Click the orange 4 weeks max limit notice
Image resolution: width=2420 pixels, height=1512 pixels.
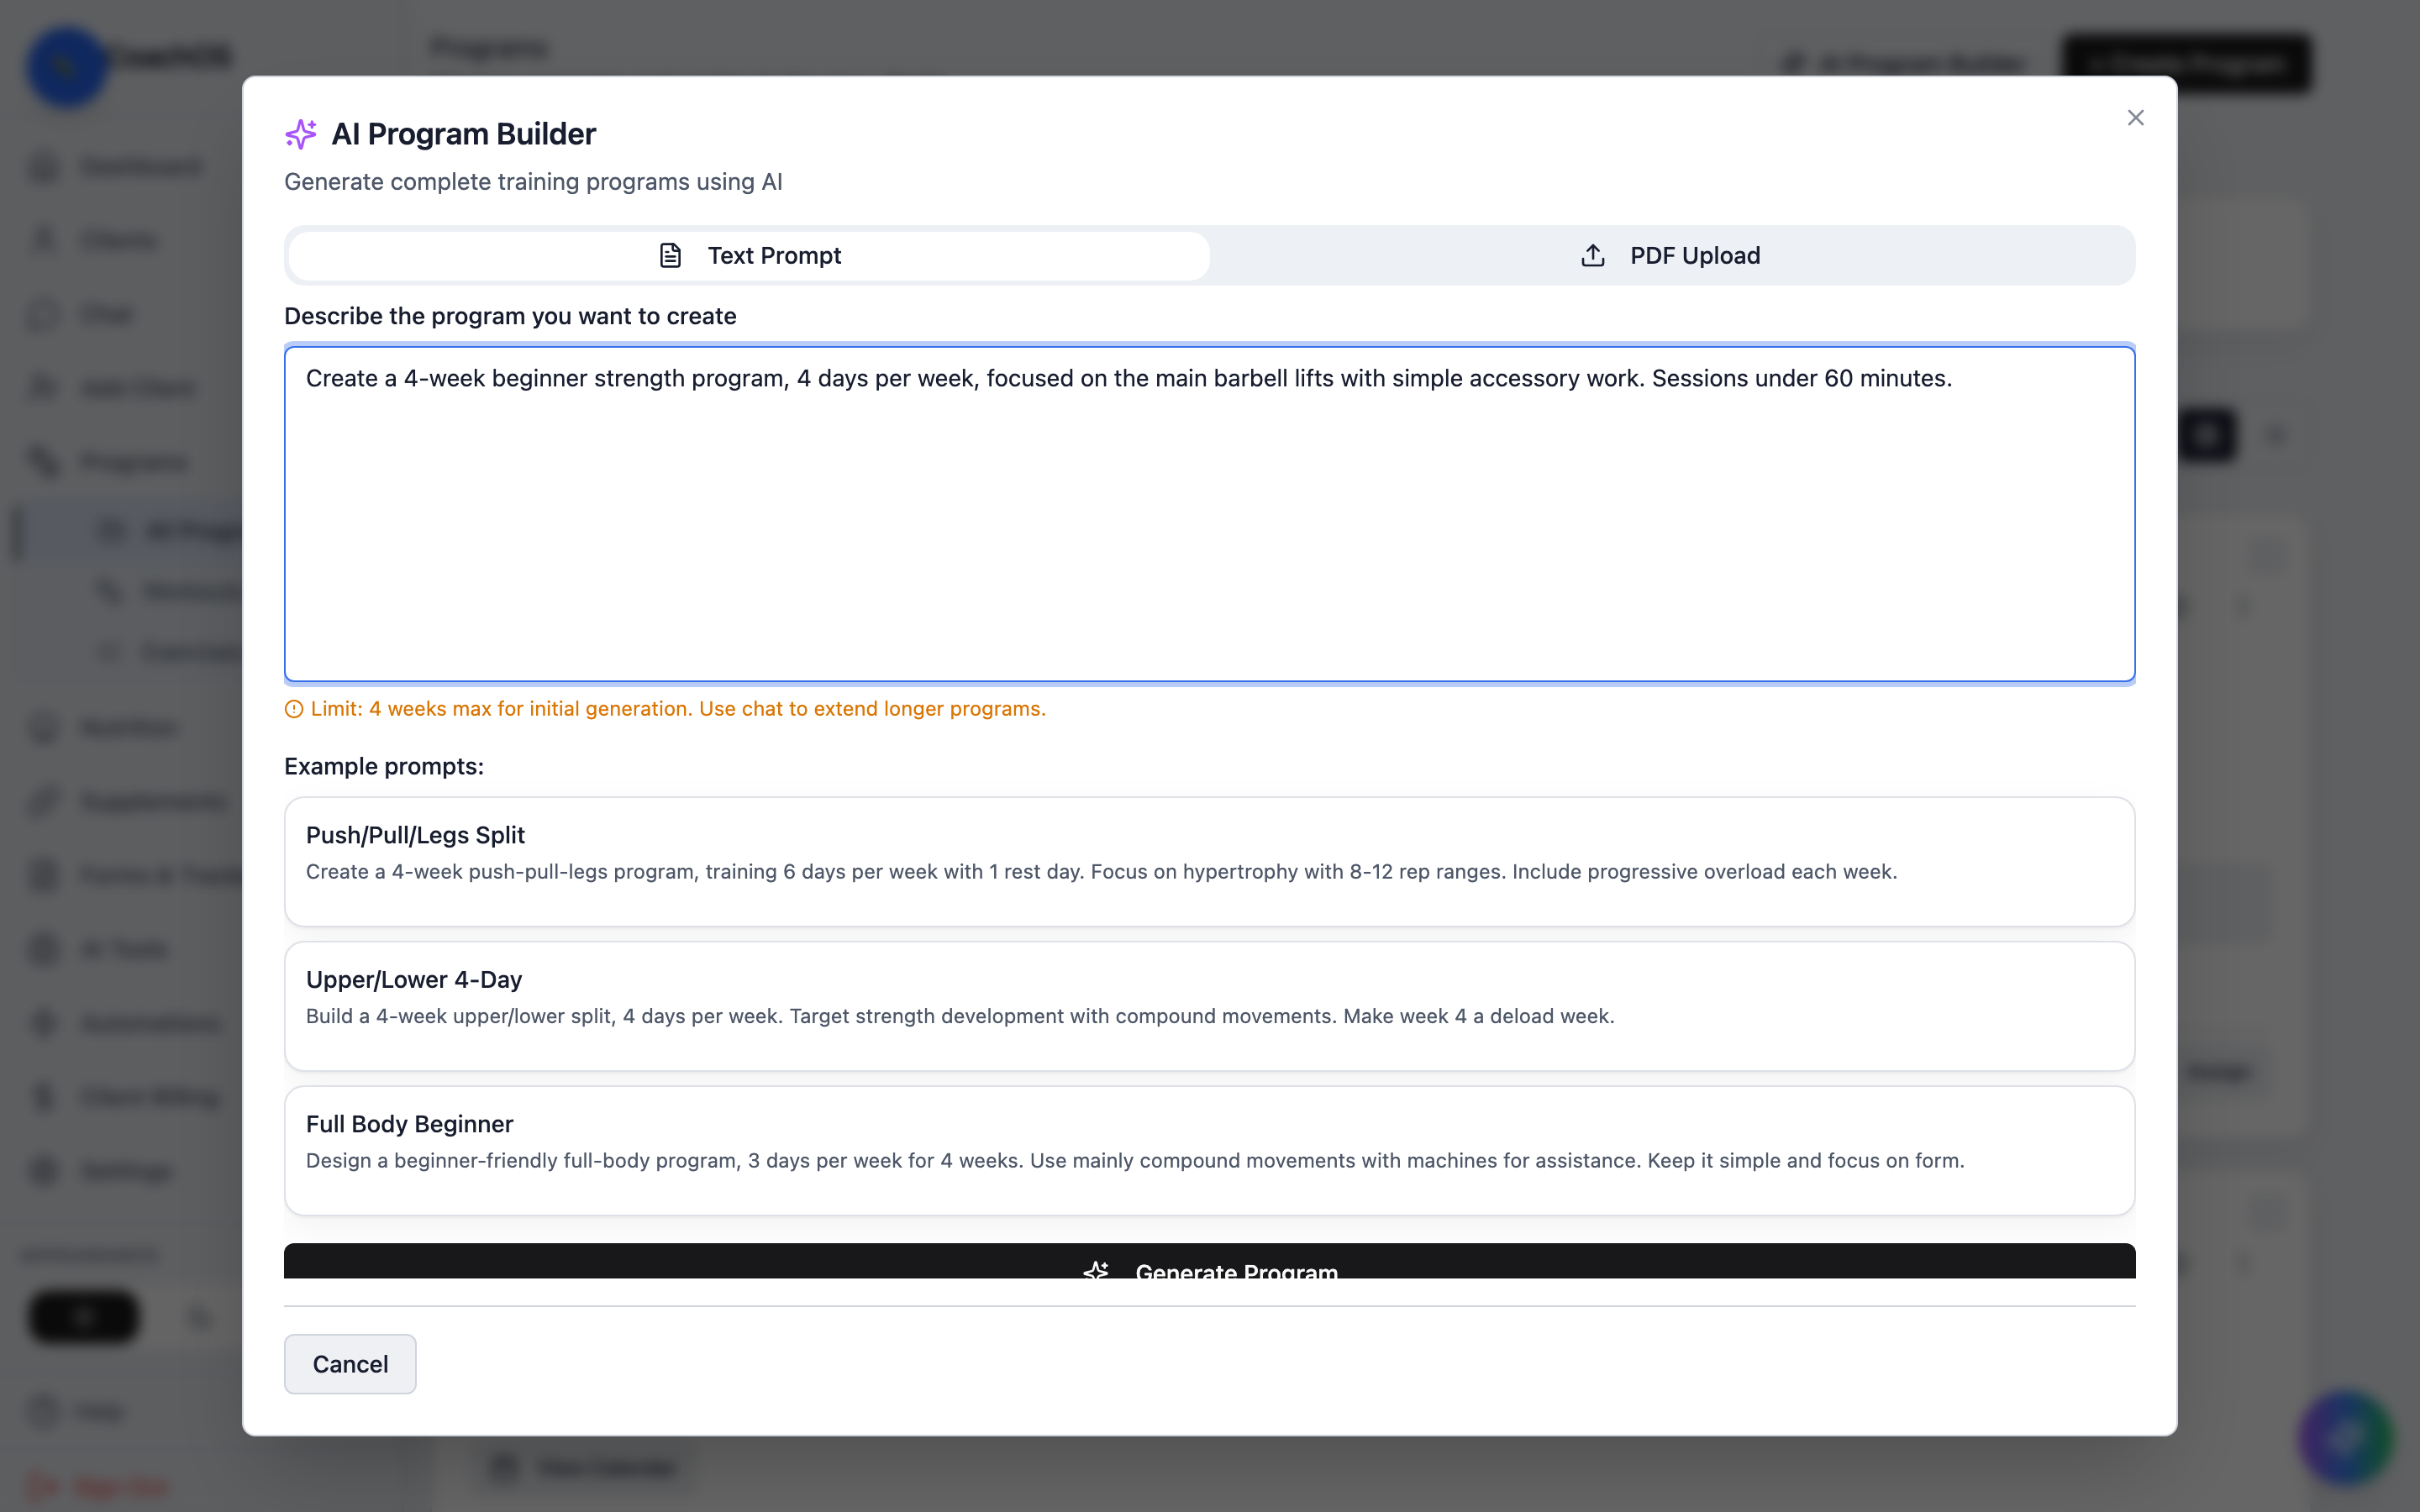coord(665,709)
